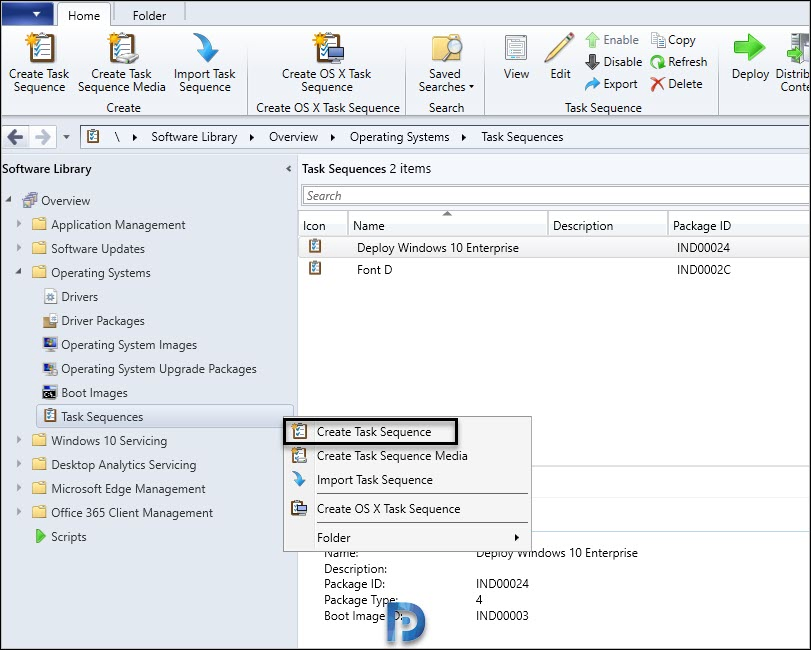The image size is (811, 650).
Task: Sort by the Name column header
Action: click(447, 225)
